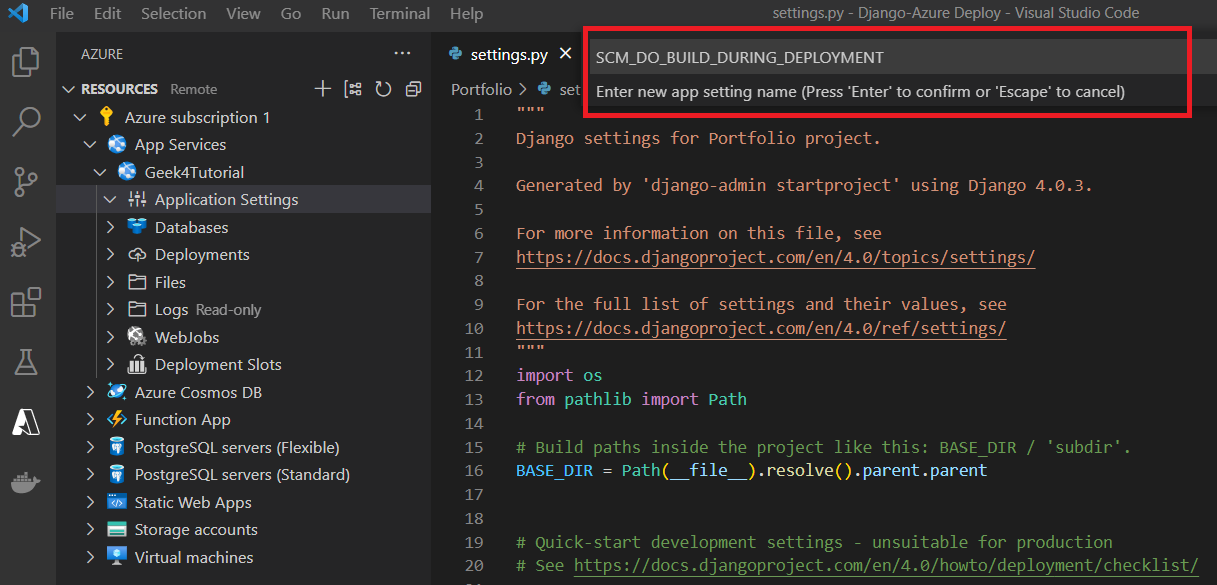Click the Group By icon in Resources

(353, 89)
